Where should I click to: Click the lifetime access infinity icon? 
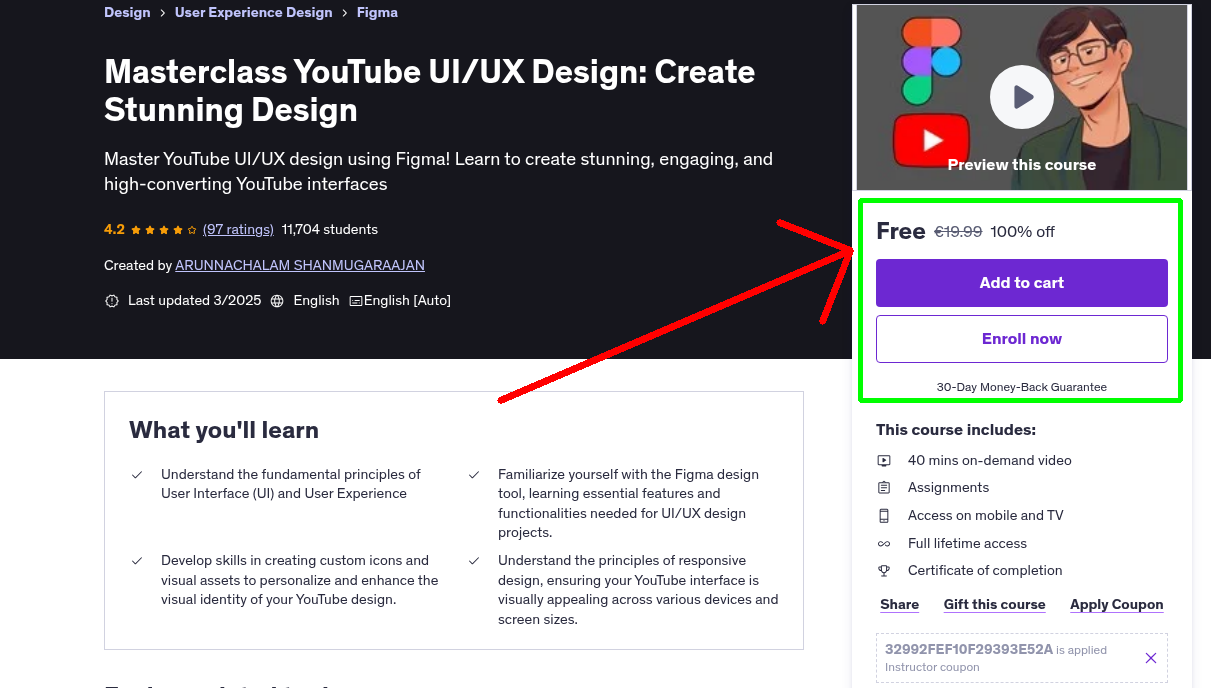coord(884,544)
